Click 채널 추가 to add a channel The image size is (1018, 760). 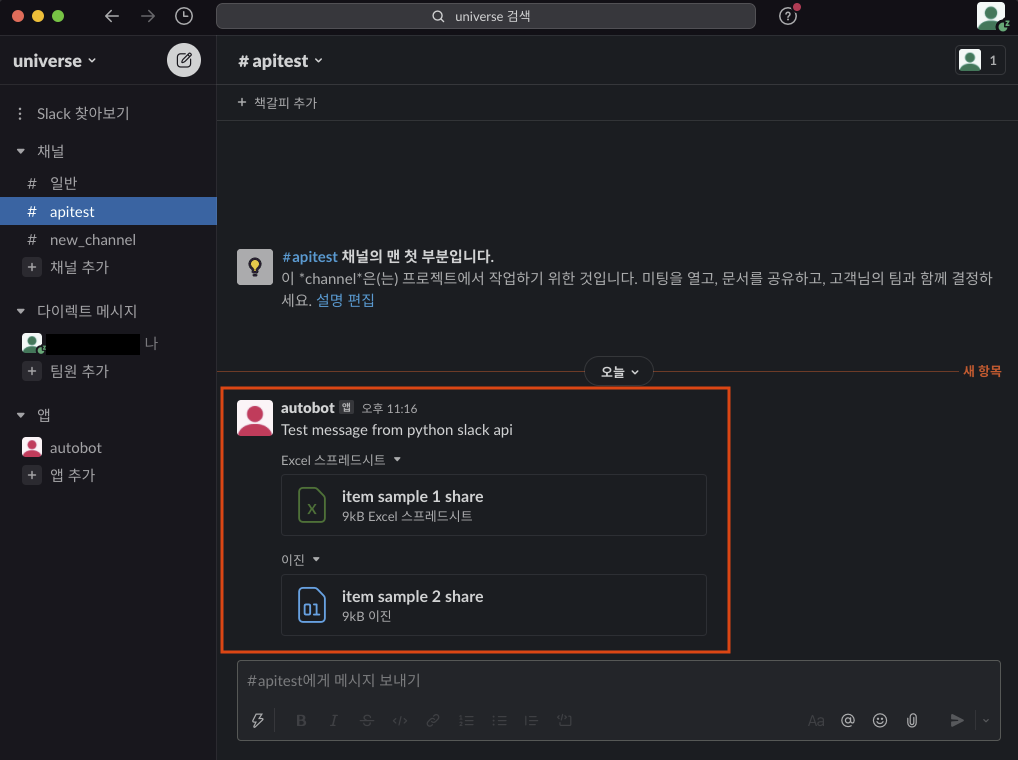[79, 267]
